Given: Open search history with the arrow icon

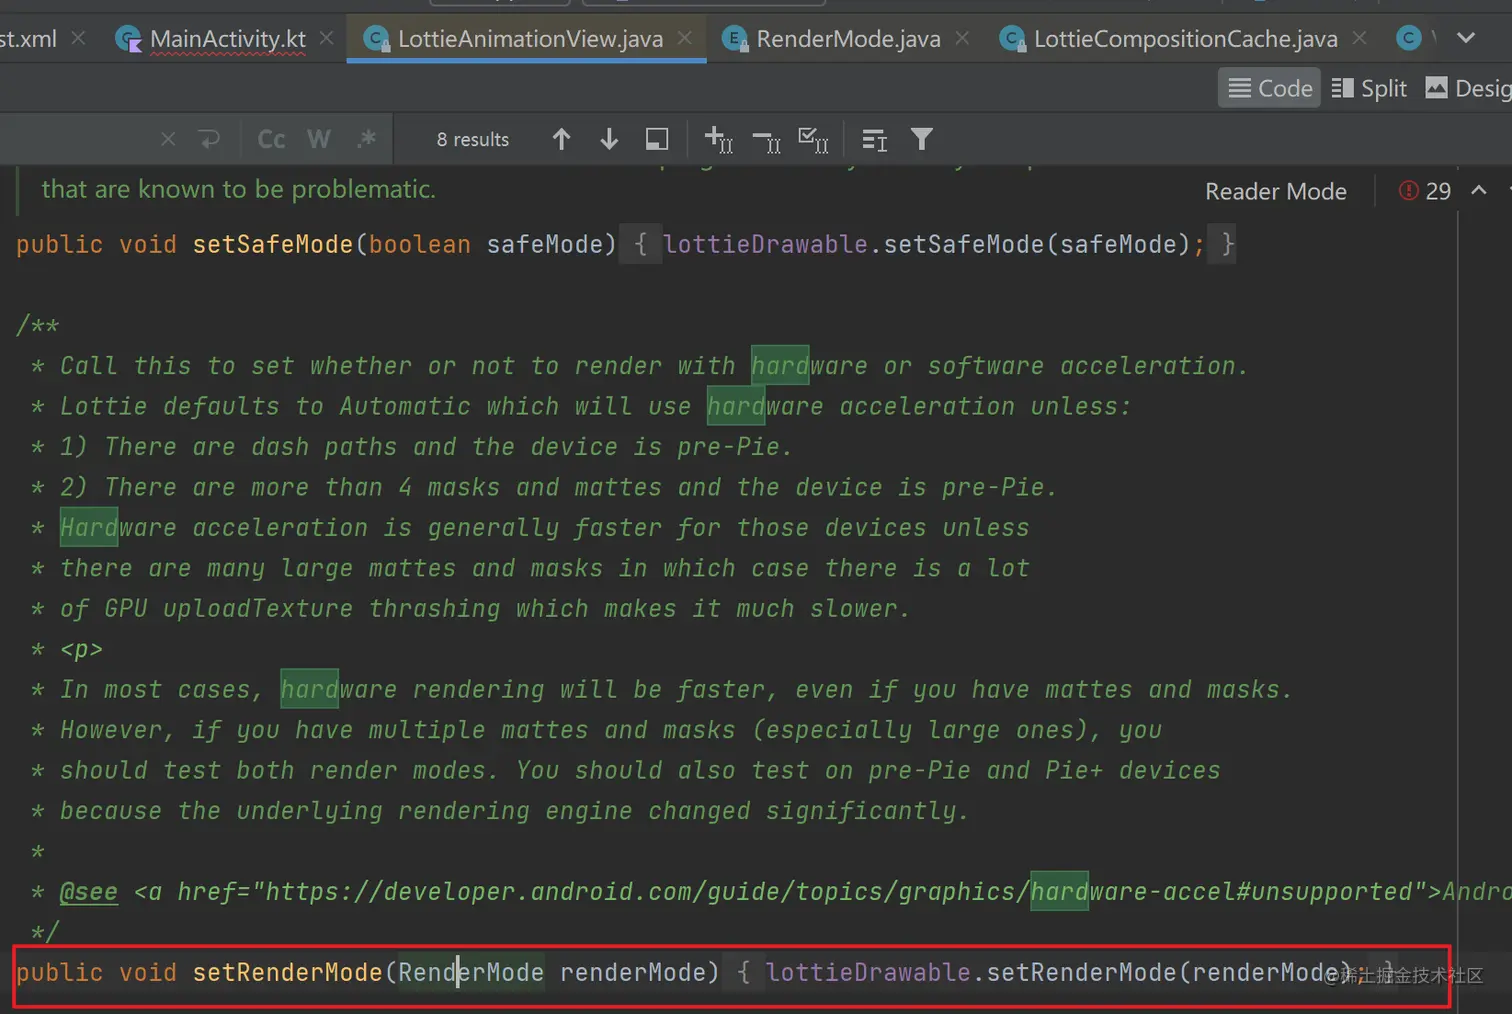Looking at the screenshot, I should 209,139.
